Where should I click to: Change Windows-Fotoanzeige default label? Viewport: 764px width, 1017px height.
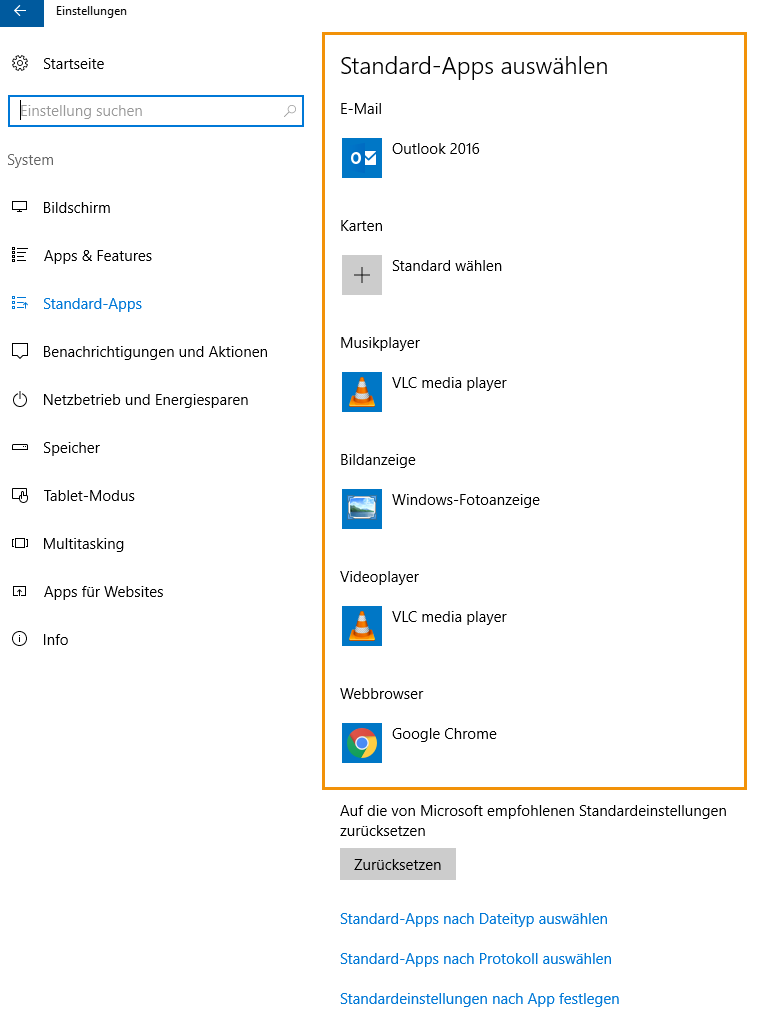pos(466,500)
